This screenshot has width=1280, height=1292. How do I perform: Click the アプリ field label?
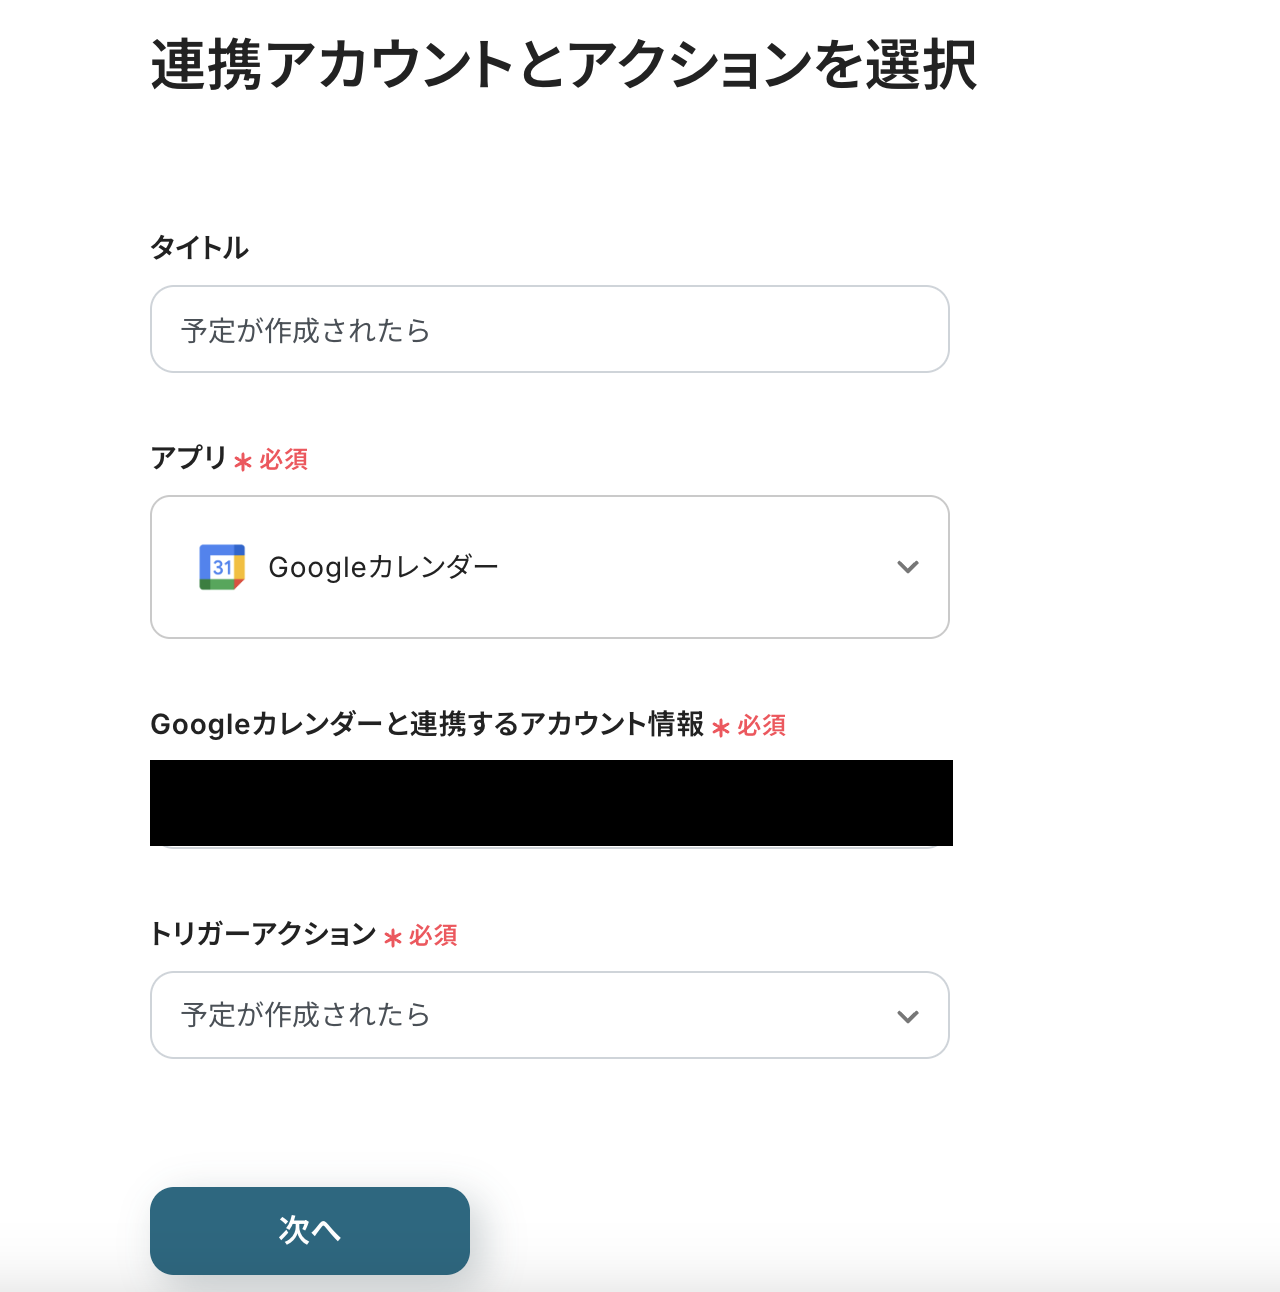click(x=188, y=458)
